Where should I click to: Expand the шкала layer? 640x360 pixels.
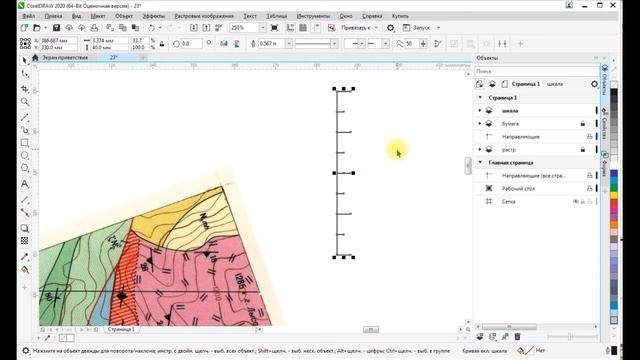coord(480,111)
